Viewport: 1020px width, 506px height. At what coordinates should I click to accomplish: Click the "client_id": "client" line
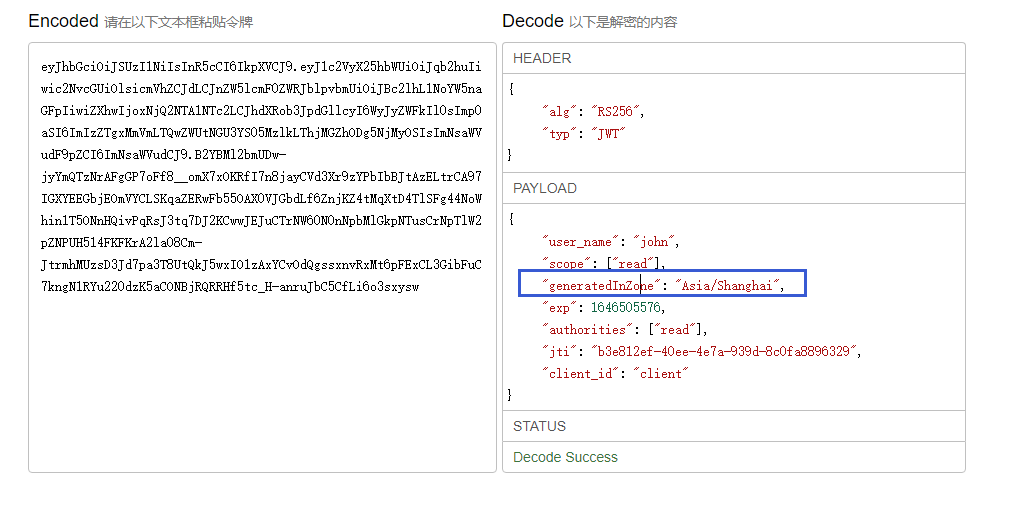click(x=615, y=374)
